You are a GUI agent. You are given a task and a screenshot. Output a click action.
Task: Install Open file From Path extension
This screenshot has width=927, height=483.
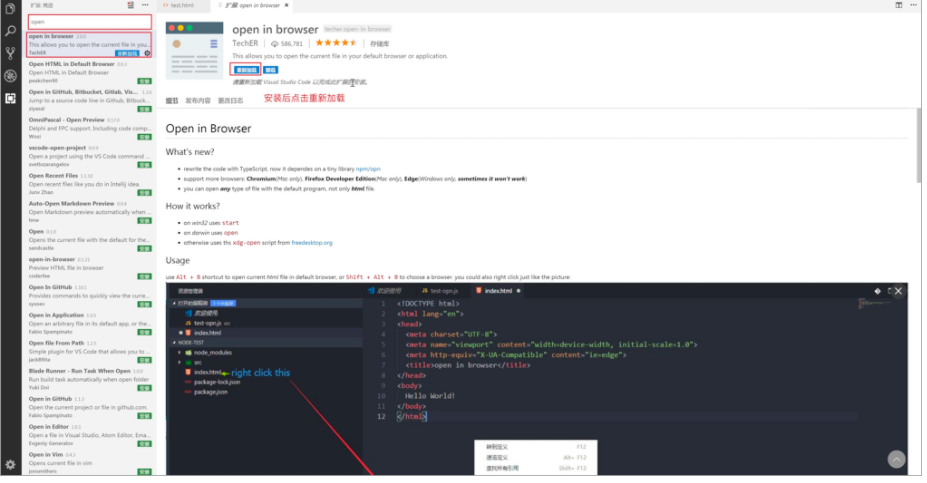tap(144, 360)
